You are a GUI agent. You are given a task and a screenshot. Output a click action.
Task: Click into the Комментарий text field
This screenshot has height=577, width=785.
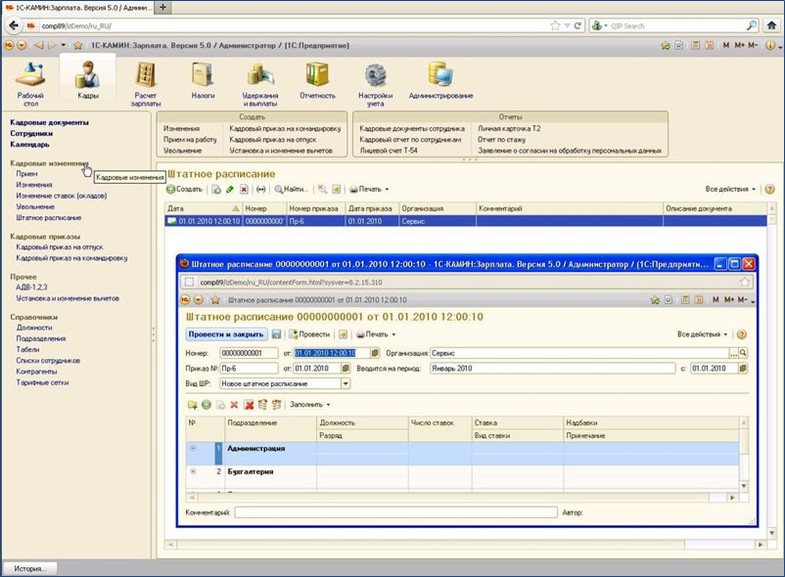pos(395,512)
